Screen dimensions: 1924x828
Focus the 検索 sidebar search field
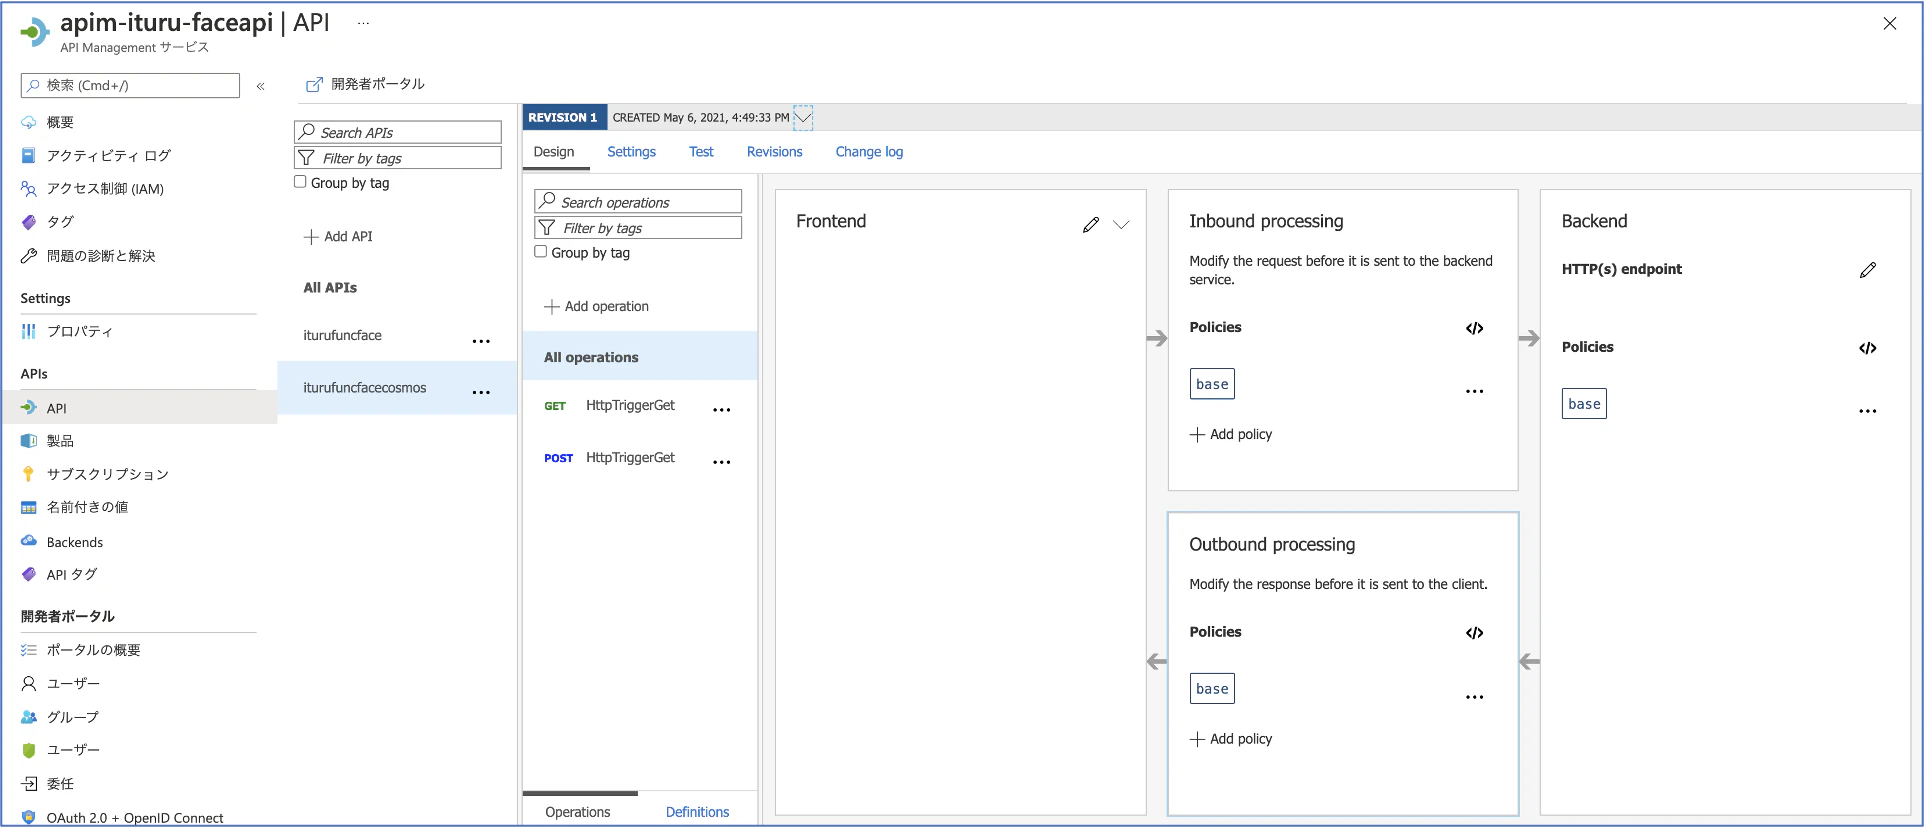click(130, 86)
